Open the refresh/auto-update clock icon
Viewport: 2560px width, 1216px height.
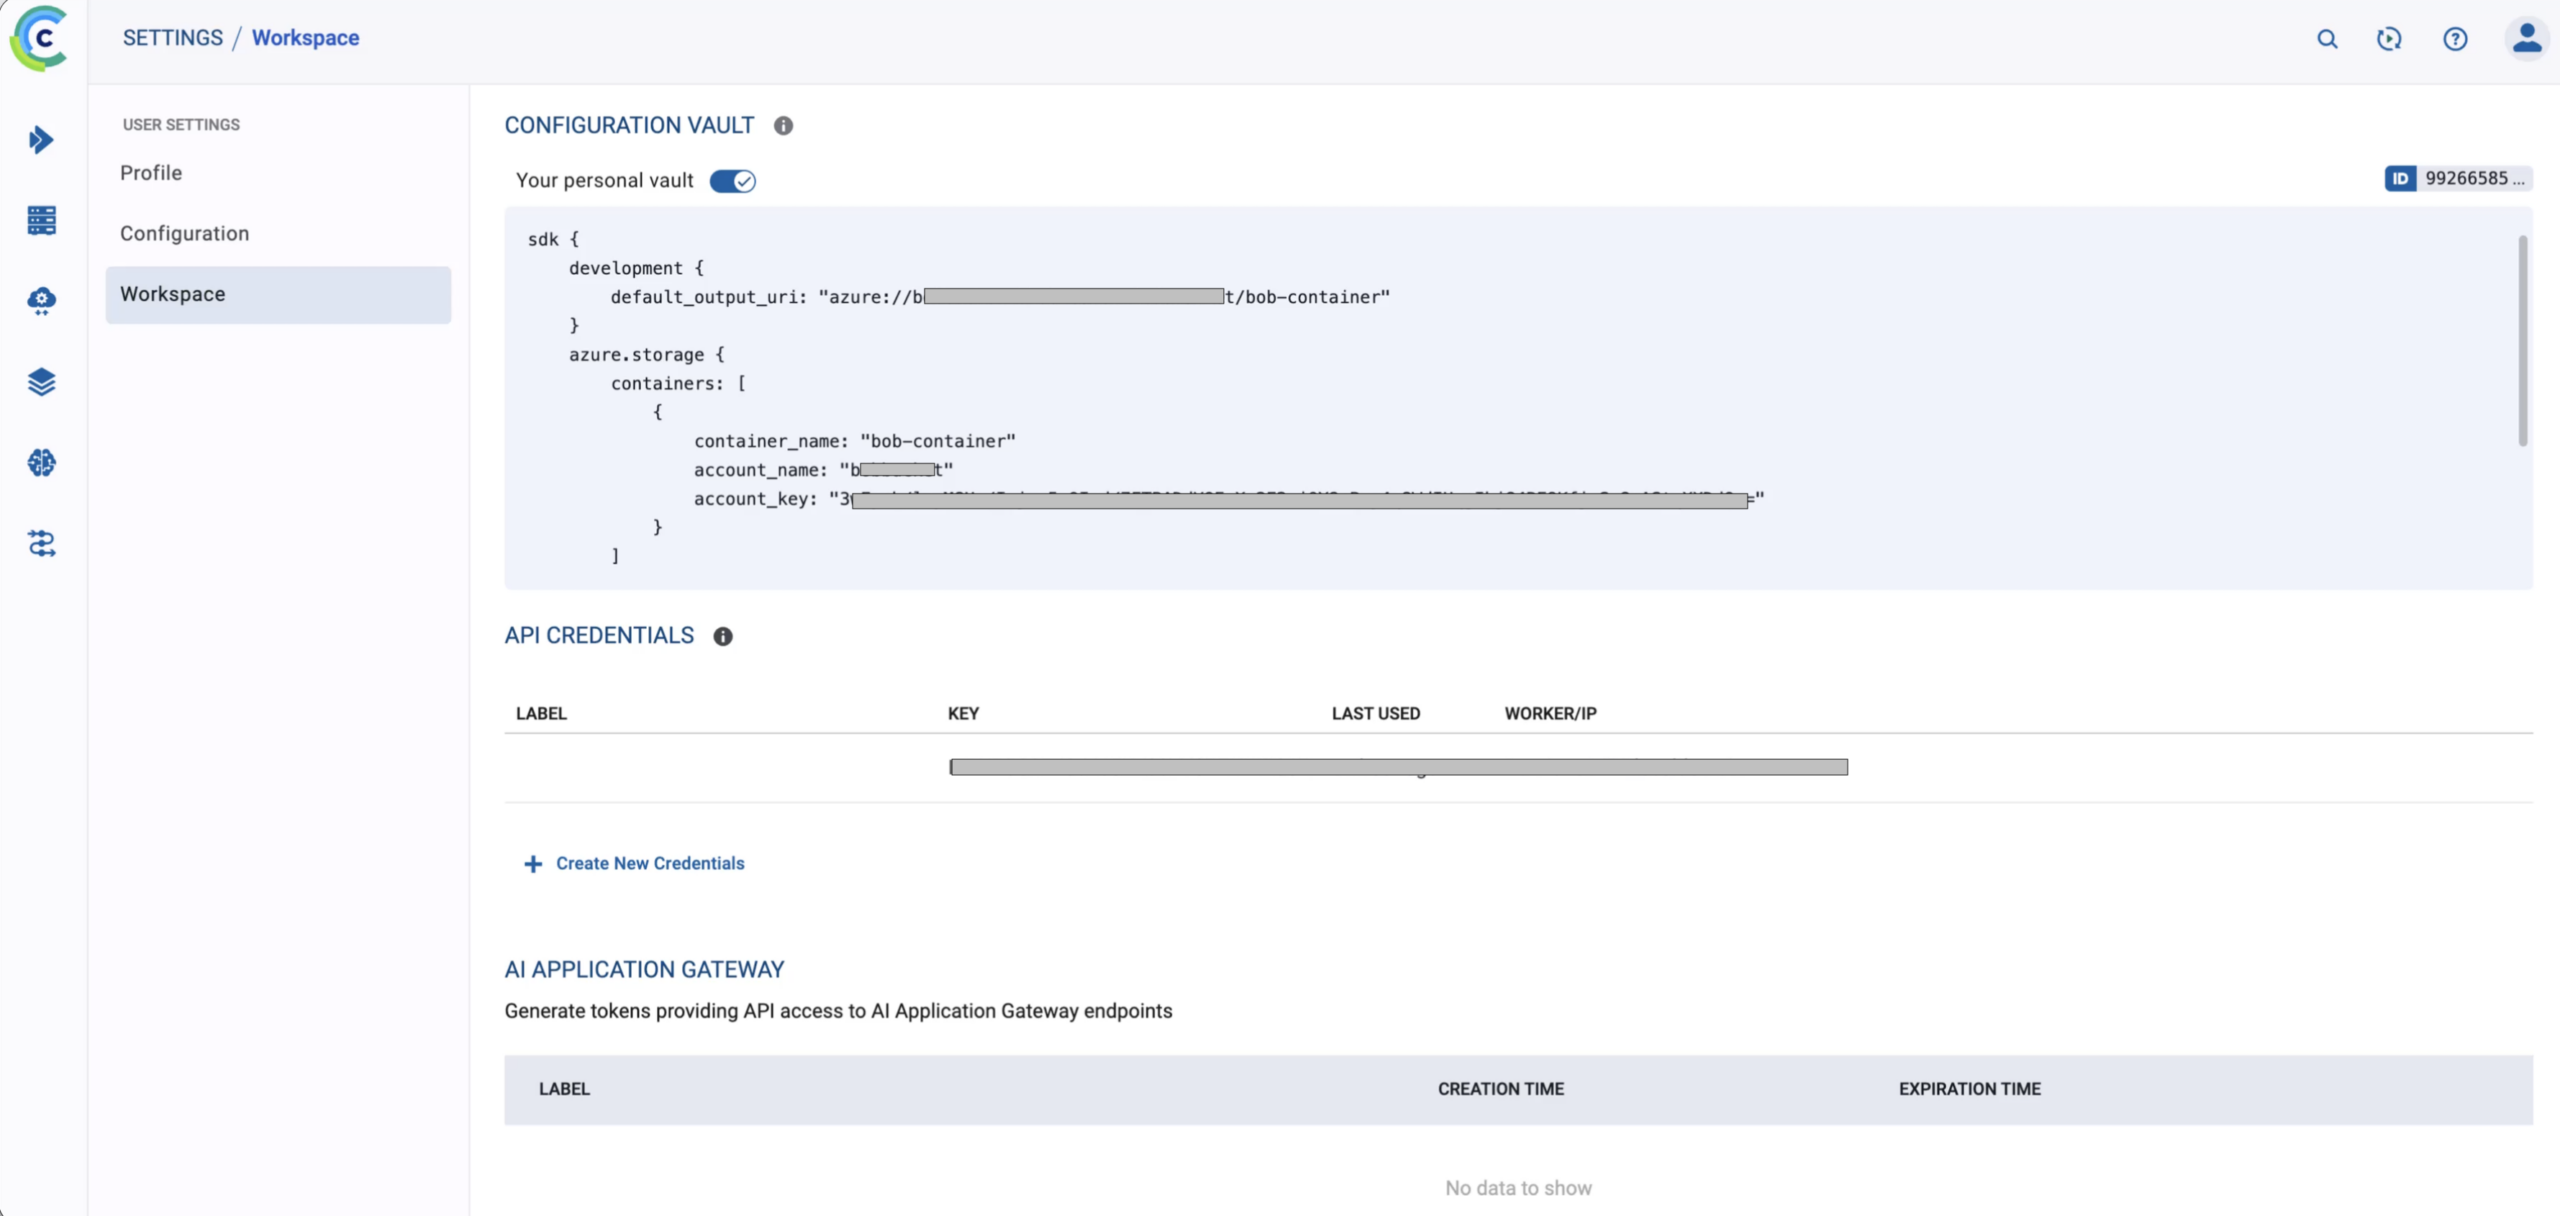2389,39
